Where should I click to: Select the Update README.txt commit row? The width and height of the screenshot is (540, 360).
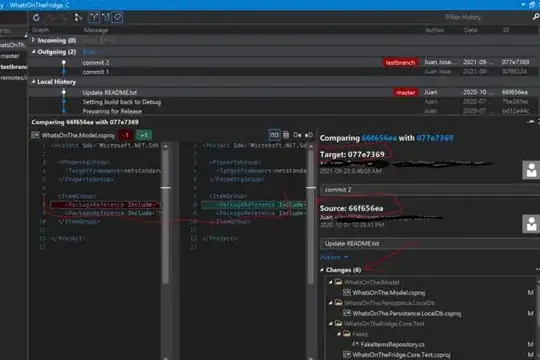tap(284, 92)
